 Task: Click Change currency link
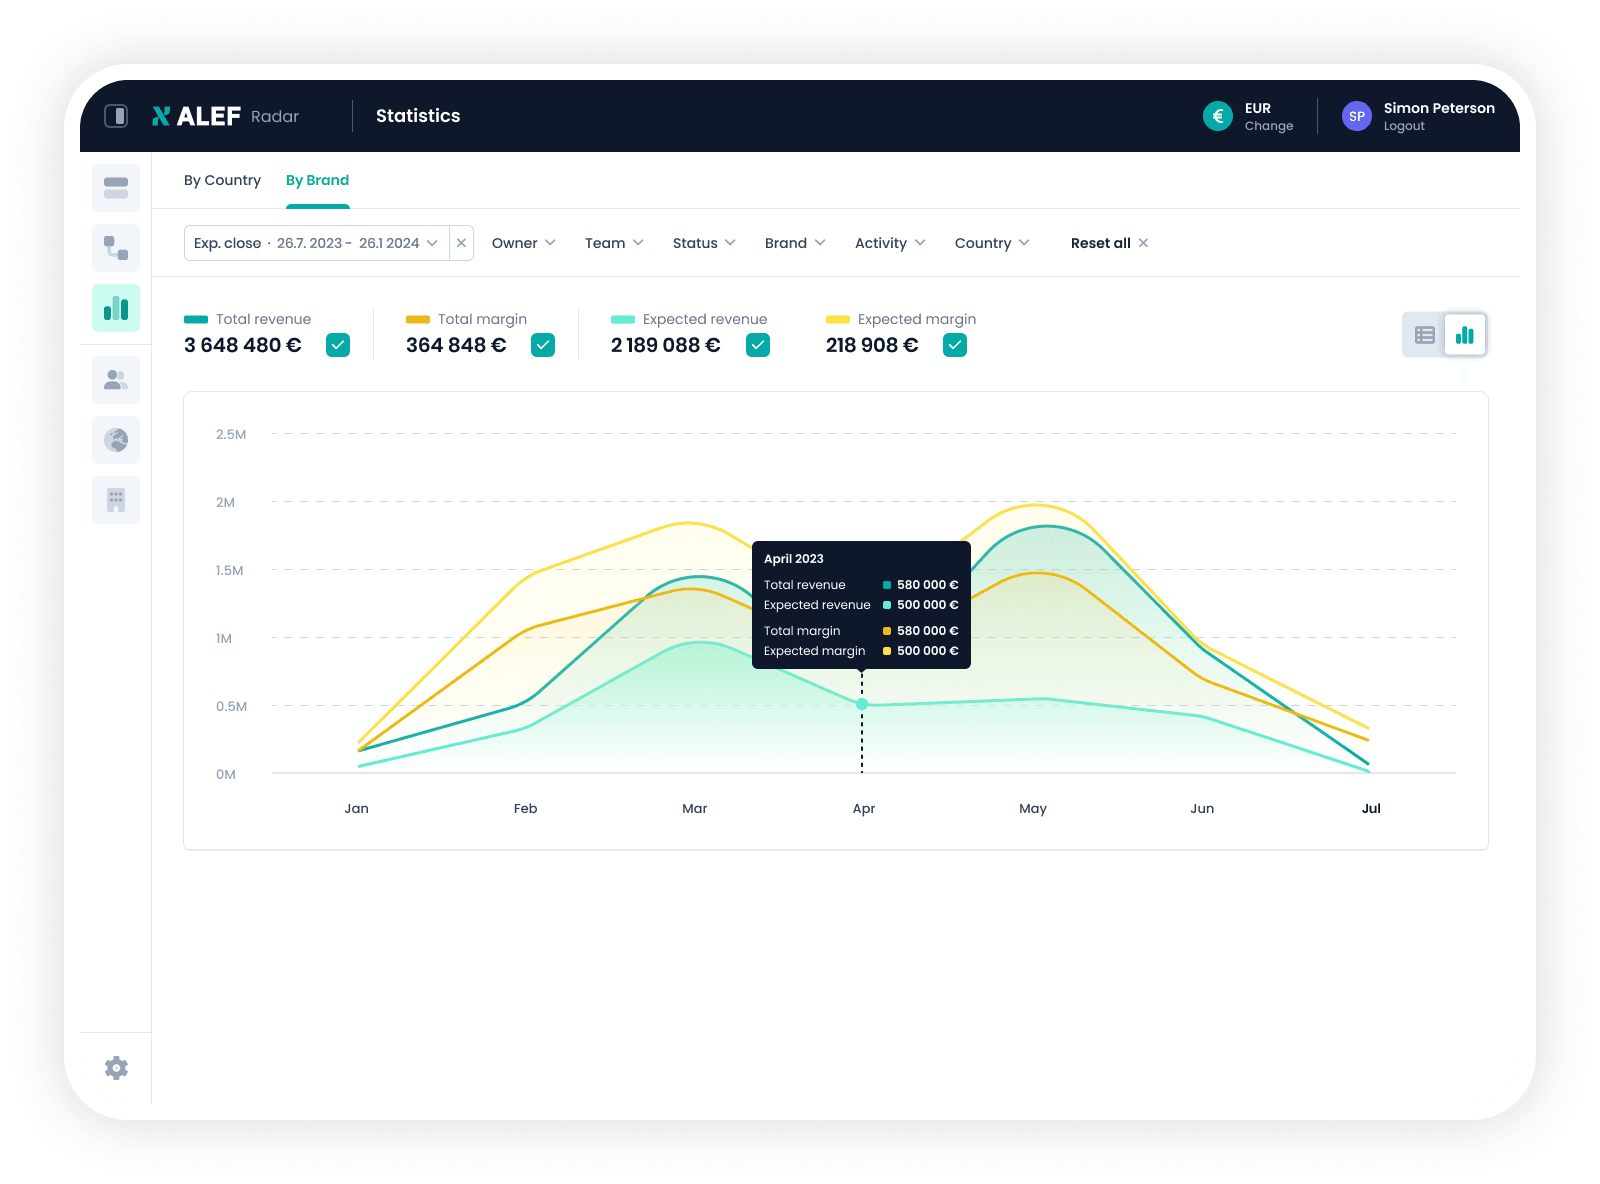1269,126
